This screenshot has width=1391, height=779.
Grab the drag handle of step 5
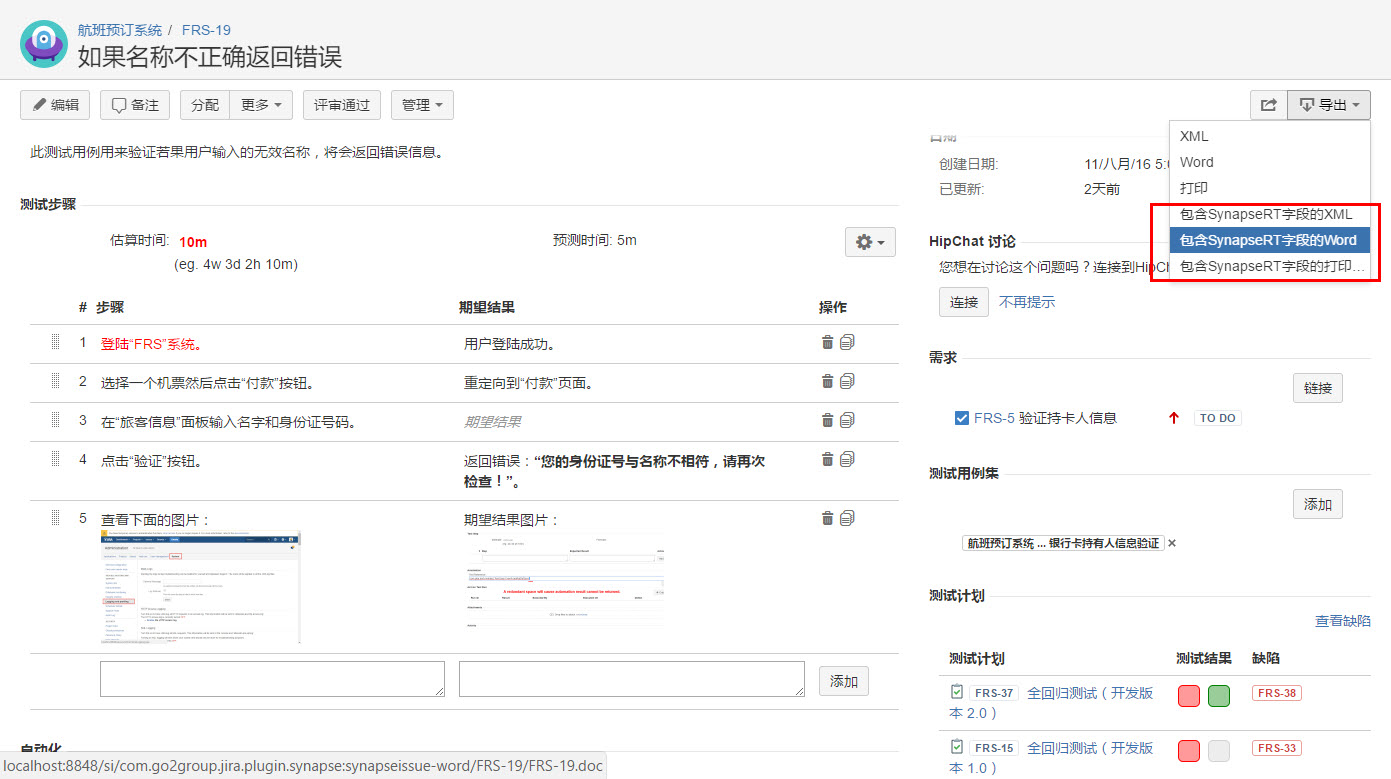tap(56, 518)
